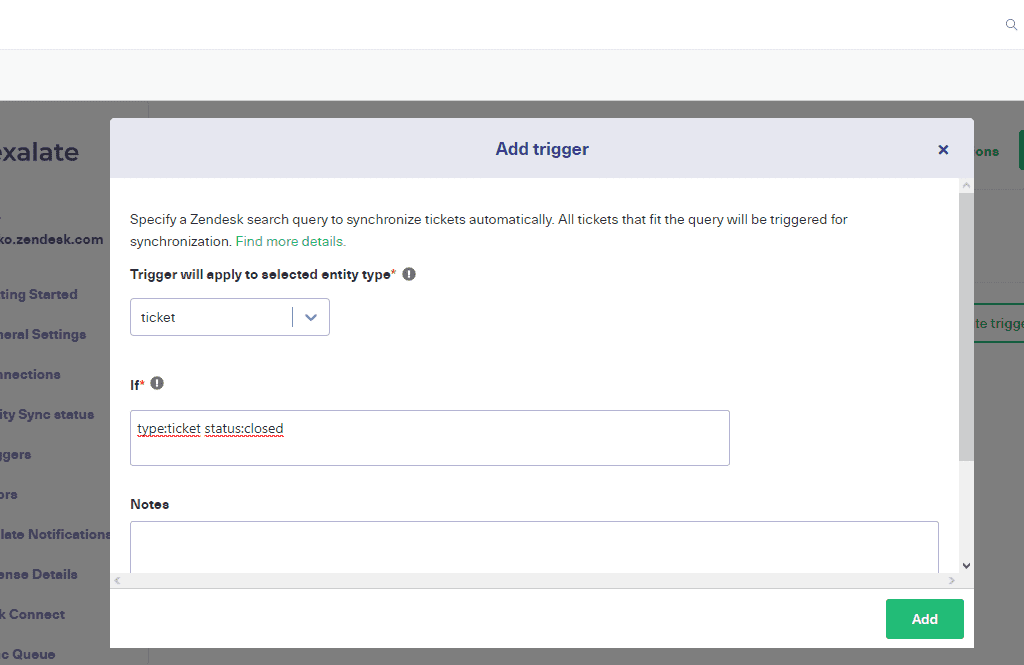Click the search magnifier icon in header

1011,25
